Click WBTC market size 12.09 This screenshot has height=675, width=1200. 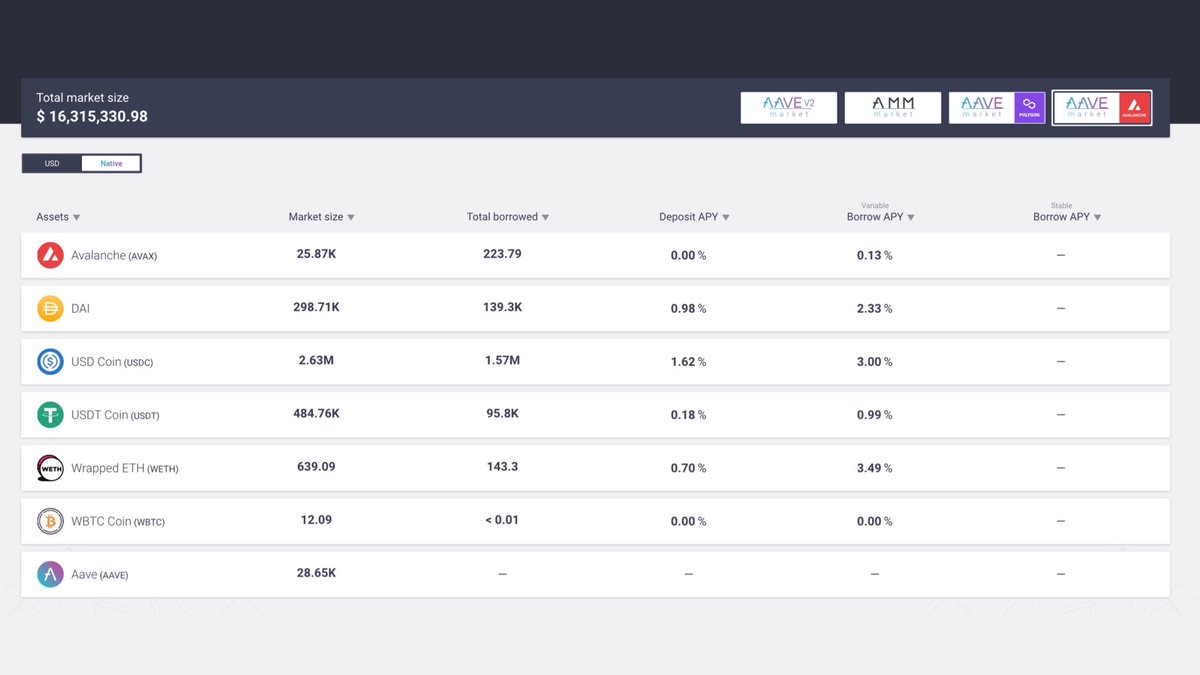tap(316, 520)
